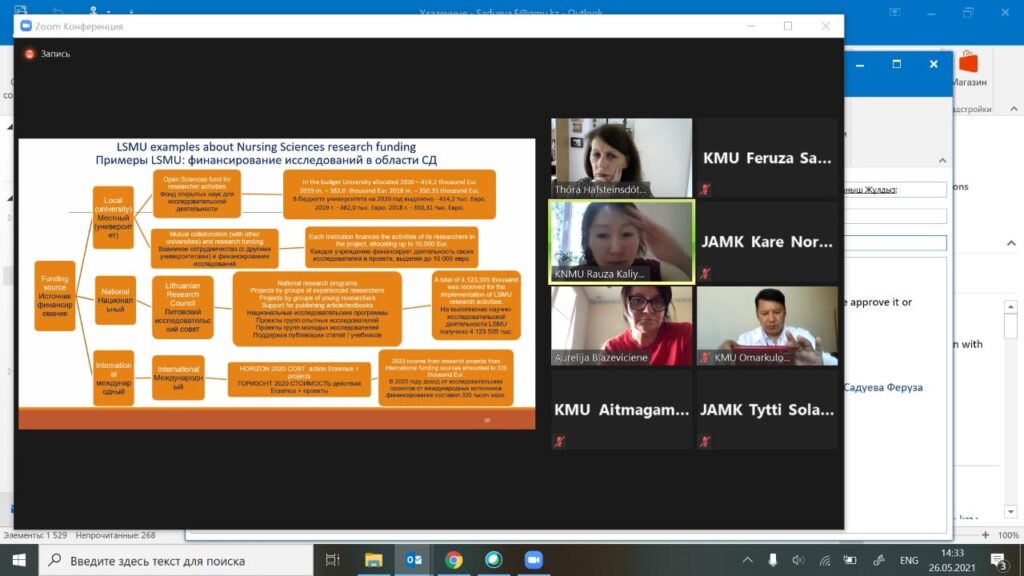This screenshot has height=576, width=1024.
Task: Show hidden system tray icons
Action: pyautogui.click(x=747, y=560)
